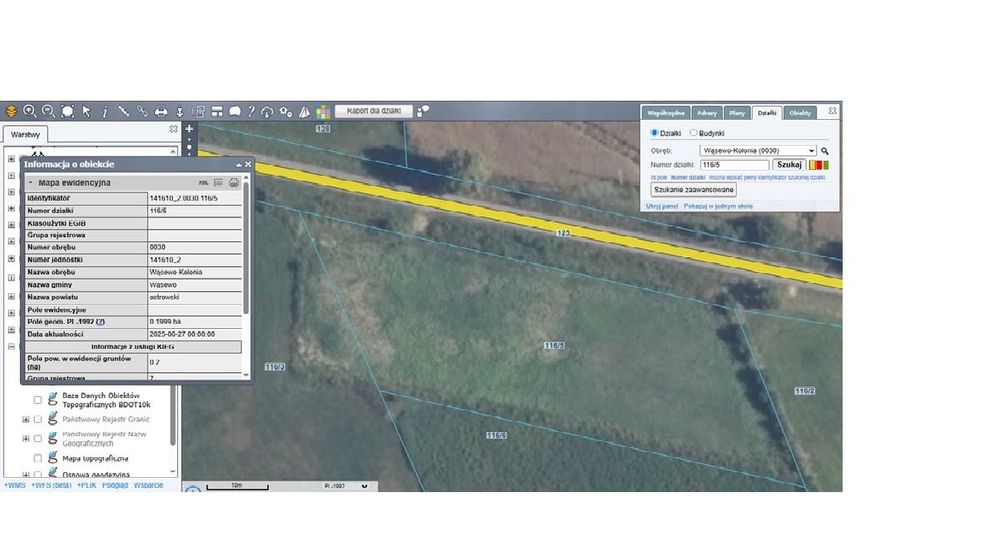1000x557 pixels.
Task: Switch to the Plany tab
Action: click(737, 113)
